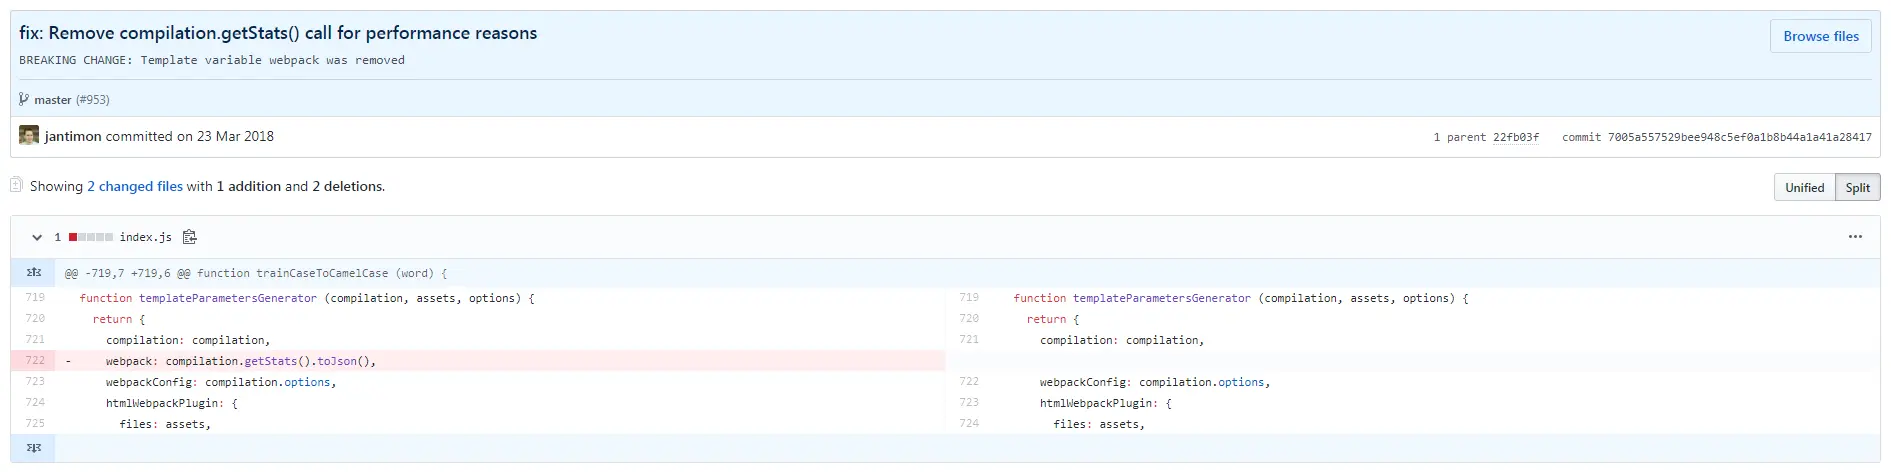Click right line number 719
The height and width of the screenshot is (472, 1891).
click(x=969, y=297)
